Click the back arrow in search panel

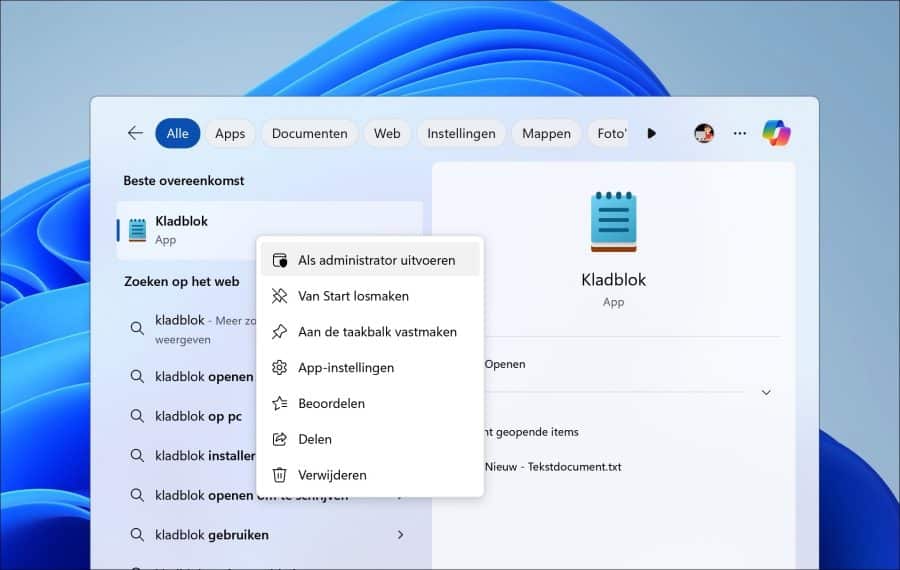click(135, 133)
